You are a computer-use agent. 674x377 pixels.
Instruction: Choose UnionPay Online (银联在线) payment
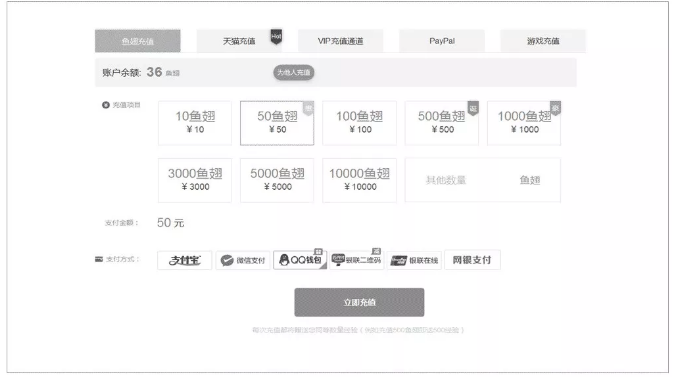coord(414,260)
